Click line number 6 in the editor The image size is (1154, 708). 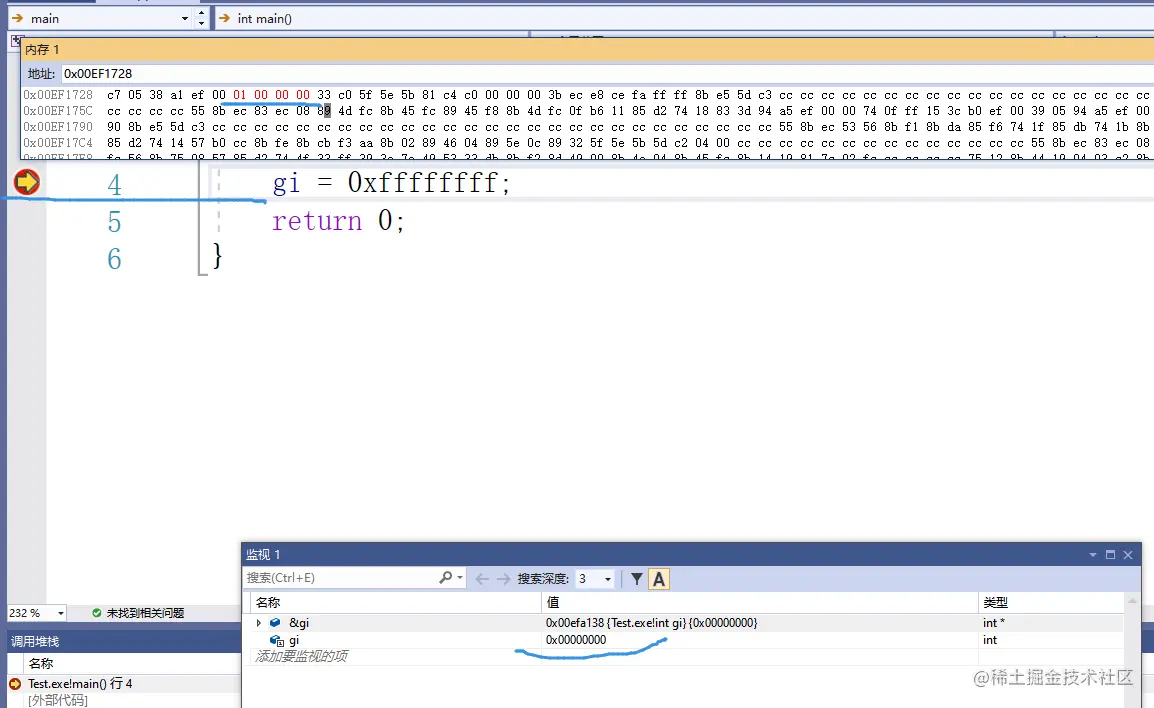[114, 258]
